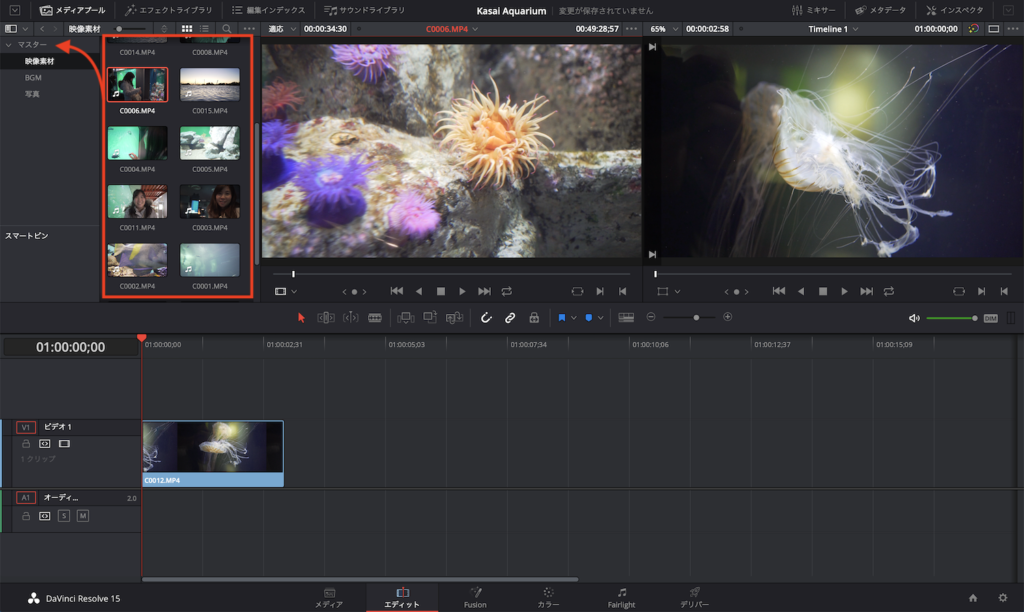Viewport: 1024px width, 612px height.
Task: Select the C0015.MP4 clip thumbnail
Action: point(210,85)
